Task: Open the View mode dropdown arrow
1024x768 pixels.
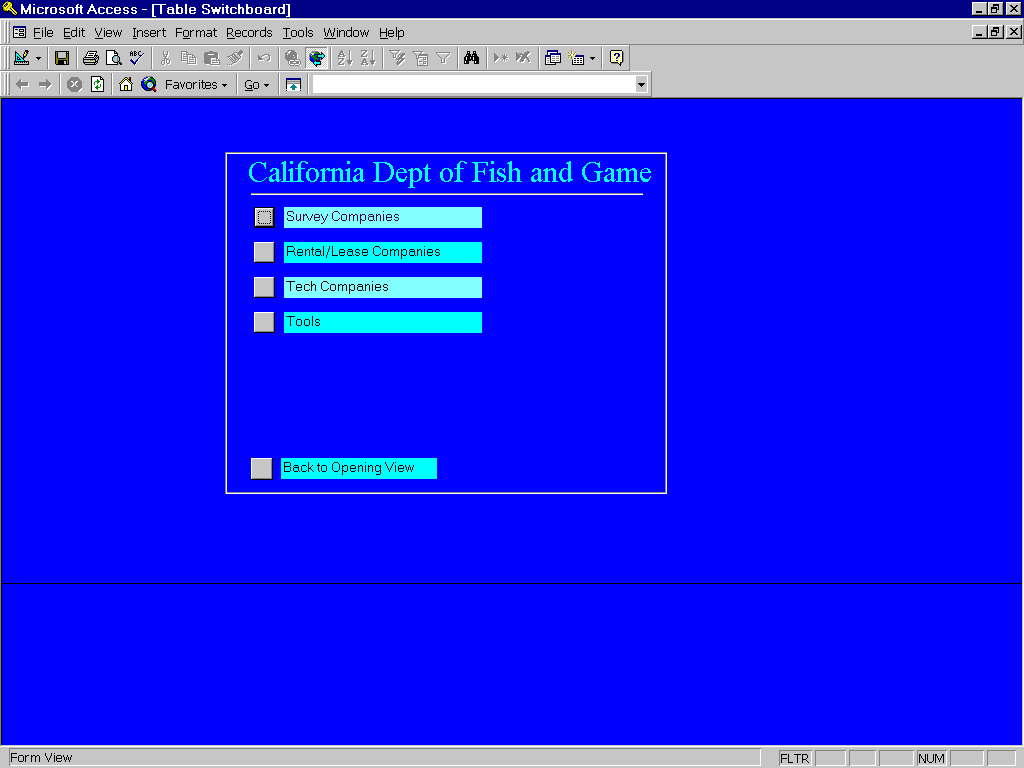Action: tap(39, 58)
